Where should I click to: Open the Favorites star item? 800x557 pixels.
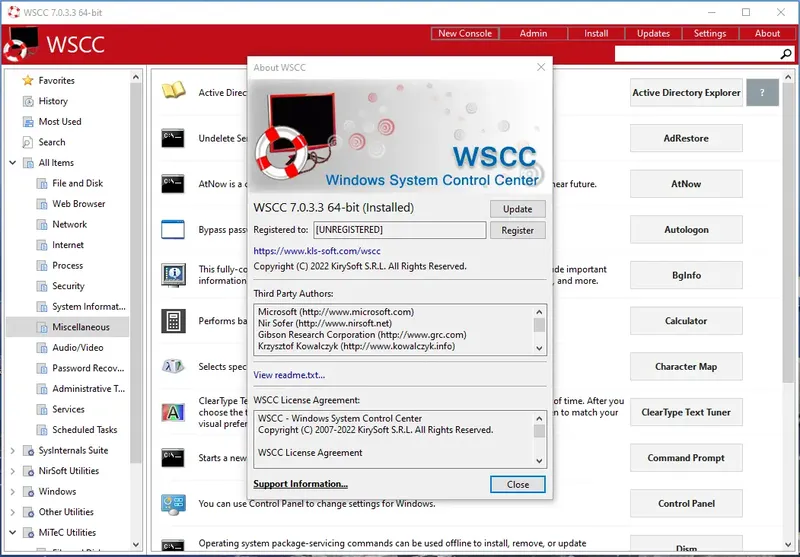pyautogui.click(x=28, y=81)
